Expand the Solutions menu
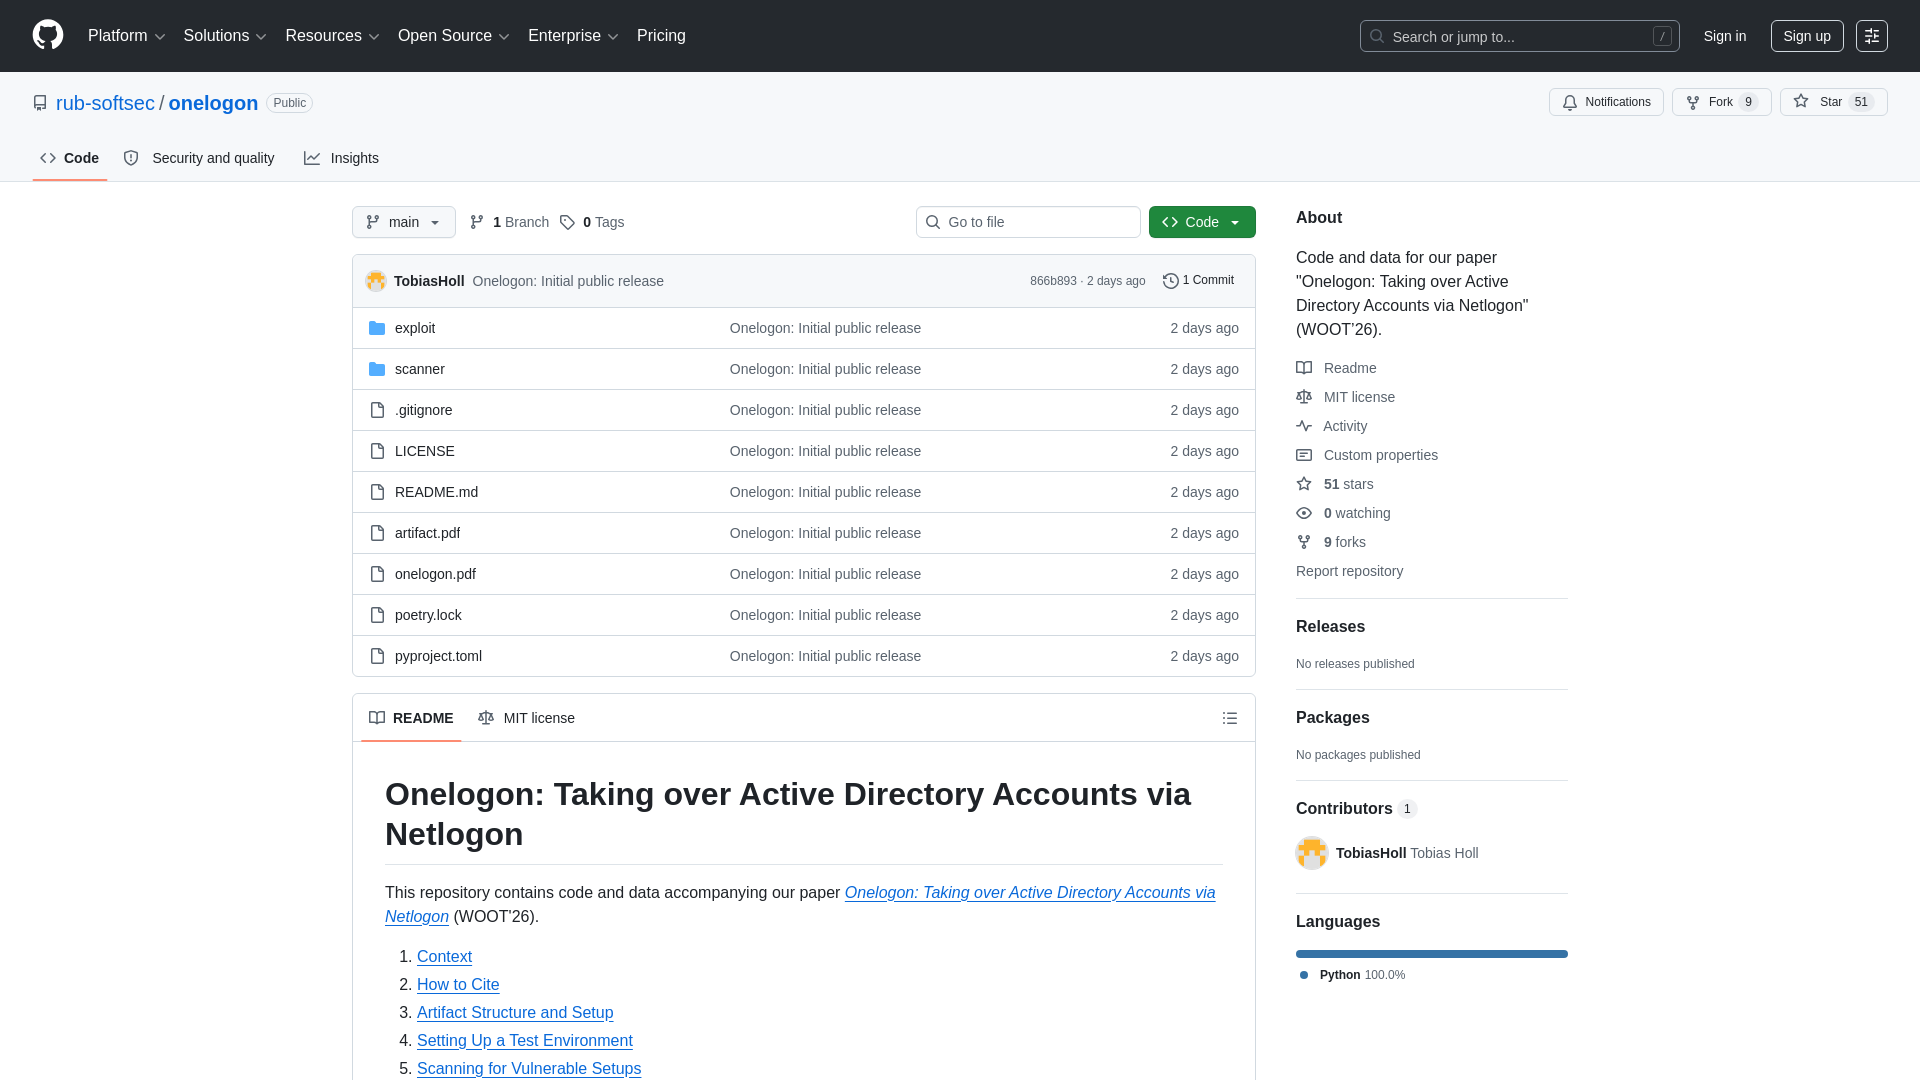The height and width of the screenshot is (1080, 1920). pos(225,36)
